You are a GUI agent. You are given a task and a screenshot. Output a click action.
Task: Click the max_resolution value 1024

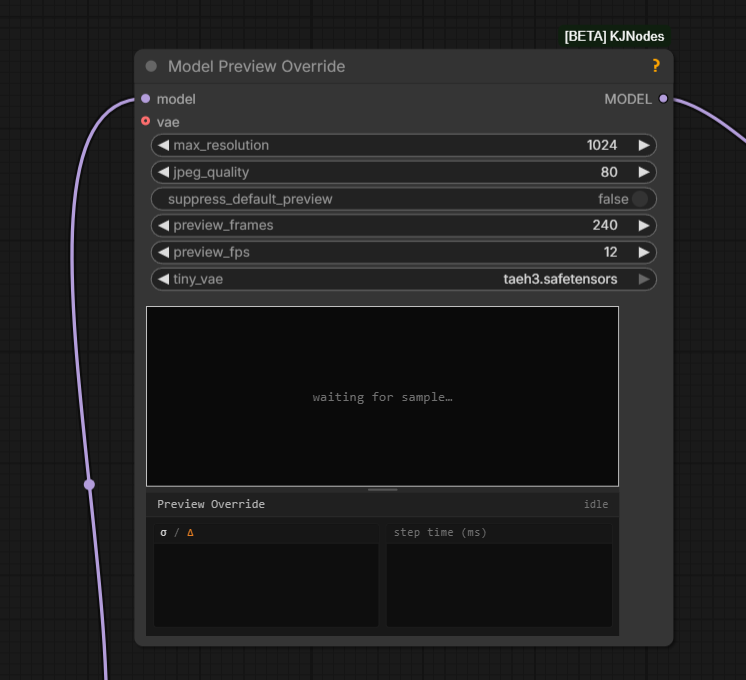[x=602, y=145]
